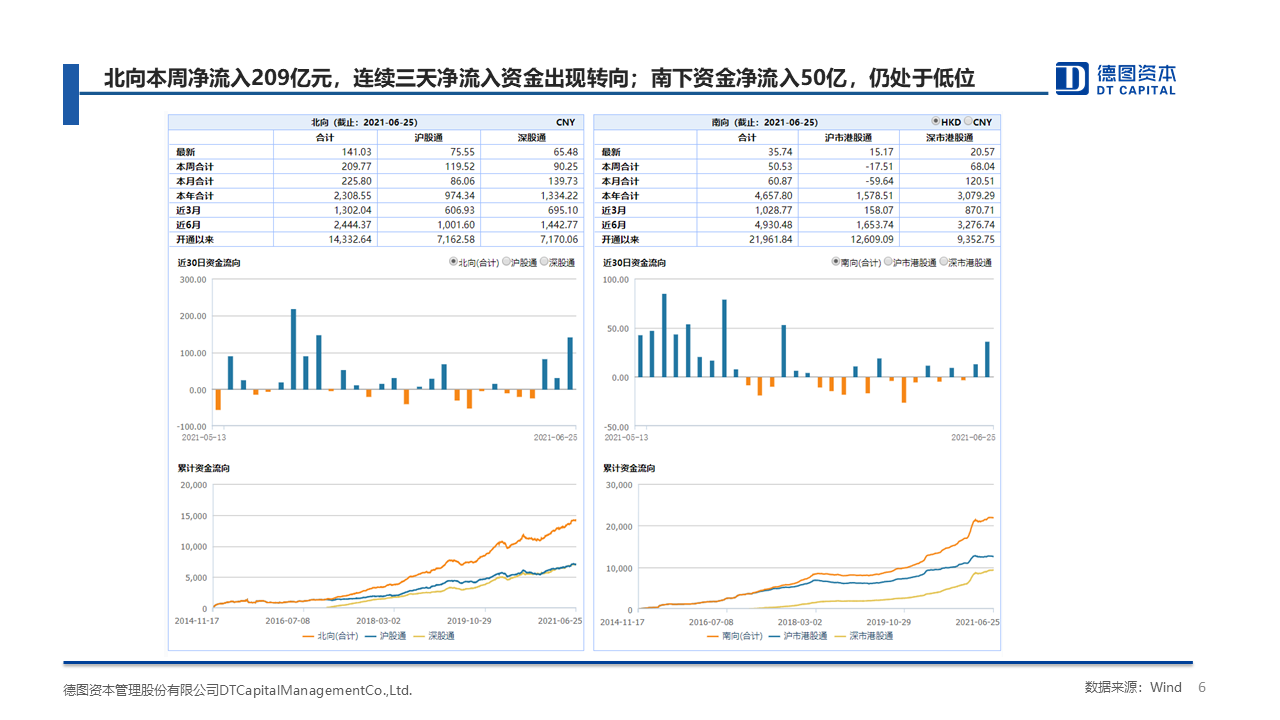The width and height of the screenshot is (1280, 720).
Task: Click the blue 沪市港股通 legend entry
Action: (x=797, y=636)
